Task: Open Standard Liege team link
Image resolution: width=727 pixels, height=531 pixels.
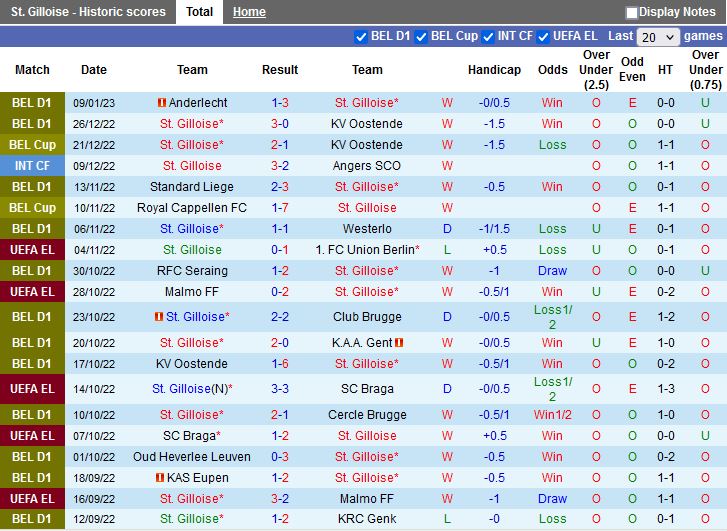Action: coord(192,186)
